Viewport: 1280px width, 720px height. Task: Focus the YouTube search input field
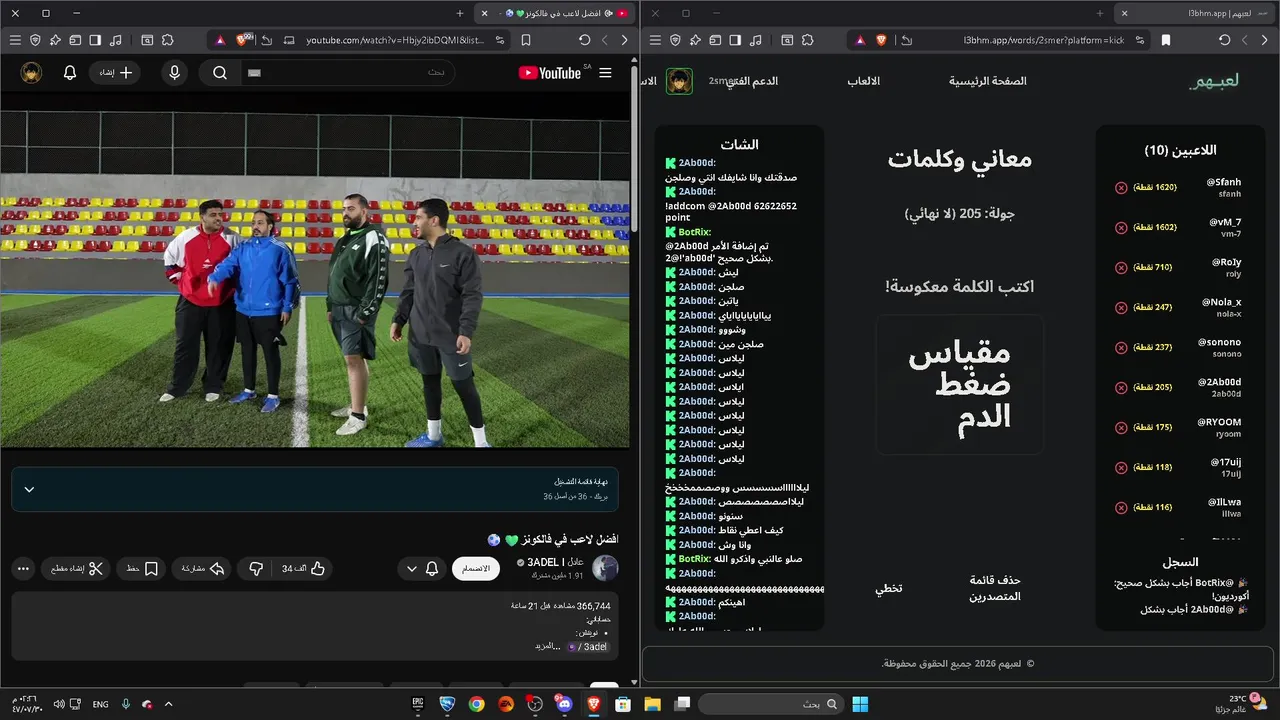[x=348, y=73]
